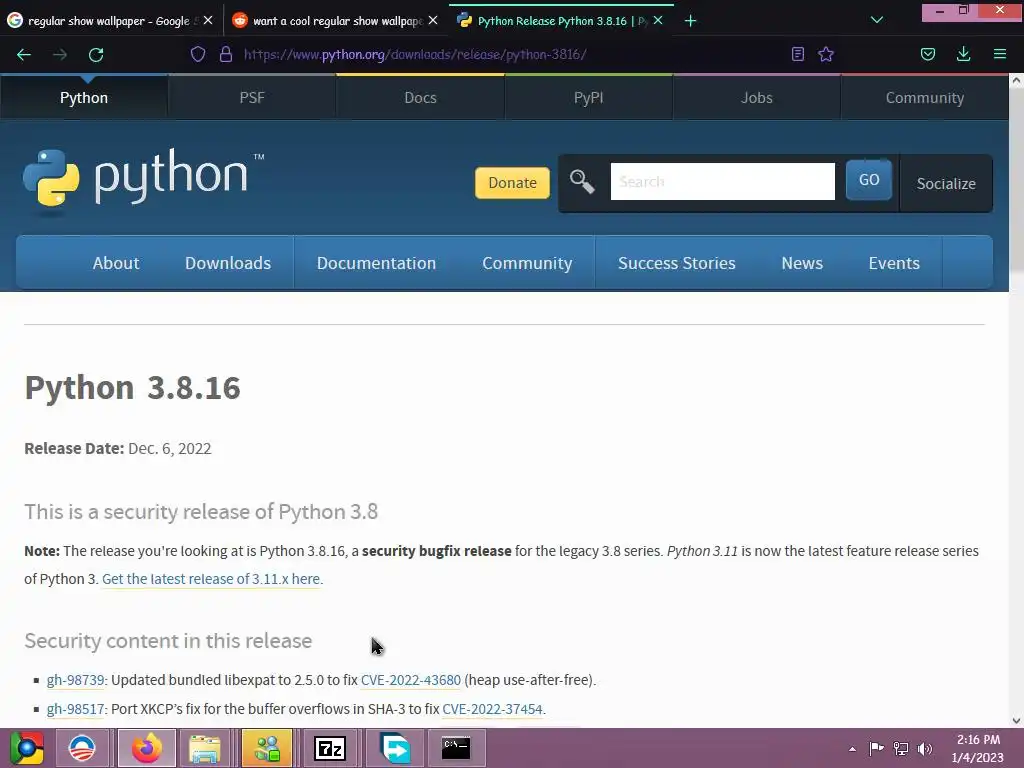Open the Pocket save icon
Viewport: 1024px width, 768px height.
(927, 54)
